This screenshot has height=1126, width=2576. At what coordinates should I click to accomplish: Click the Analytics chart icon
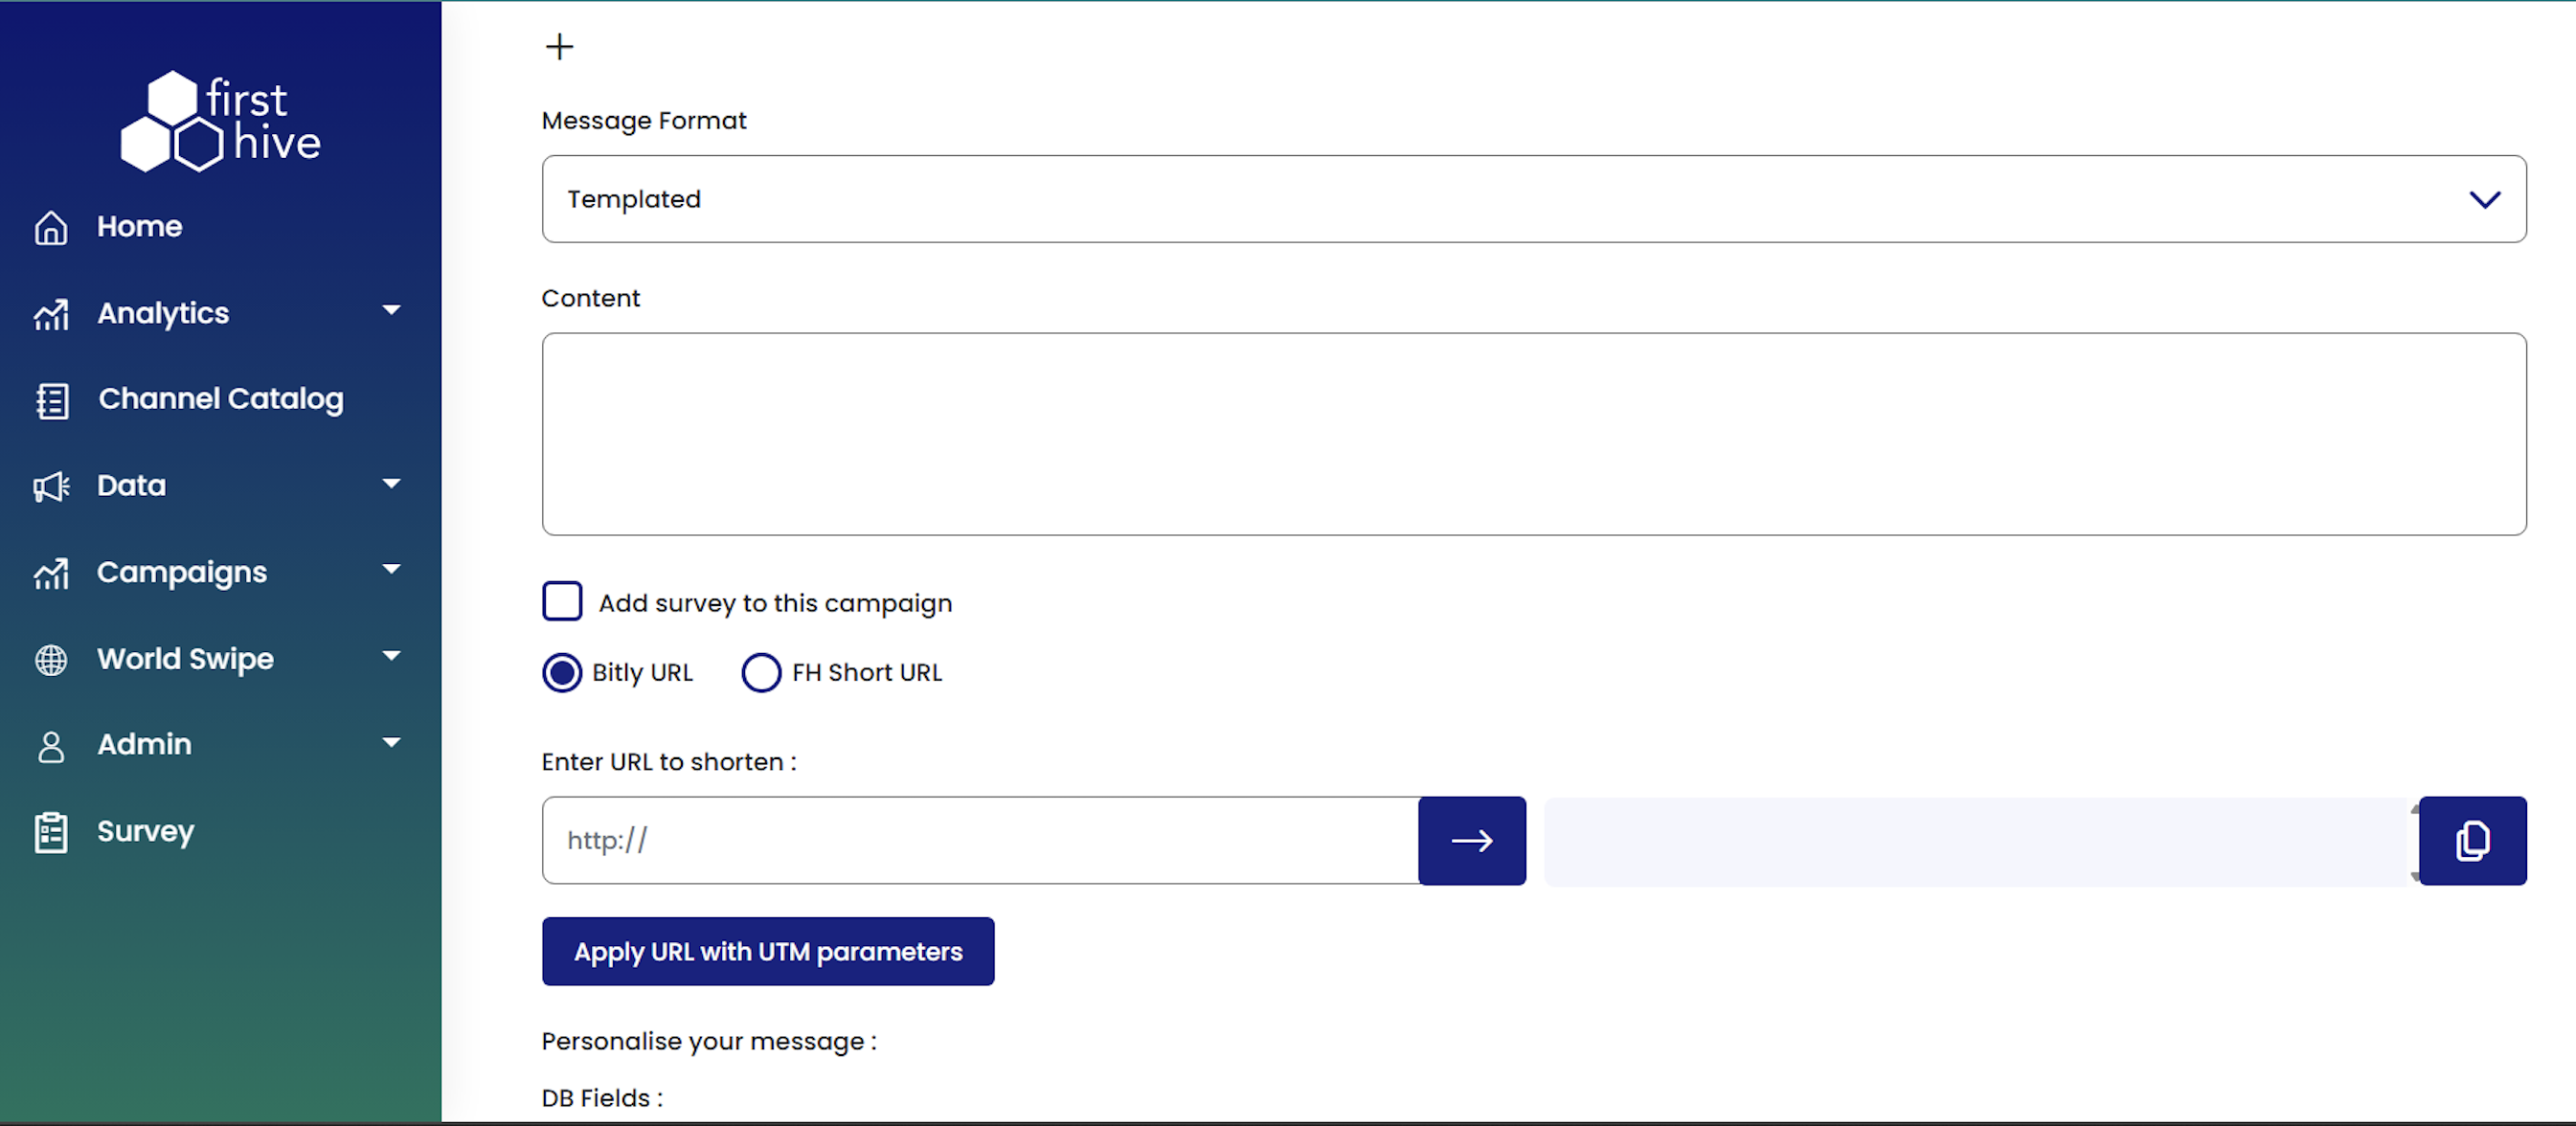[51, 315]
